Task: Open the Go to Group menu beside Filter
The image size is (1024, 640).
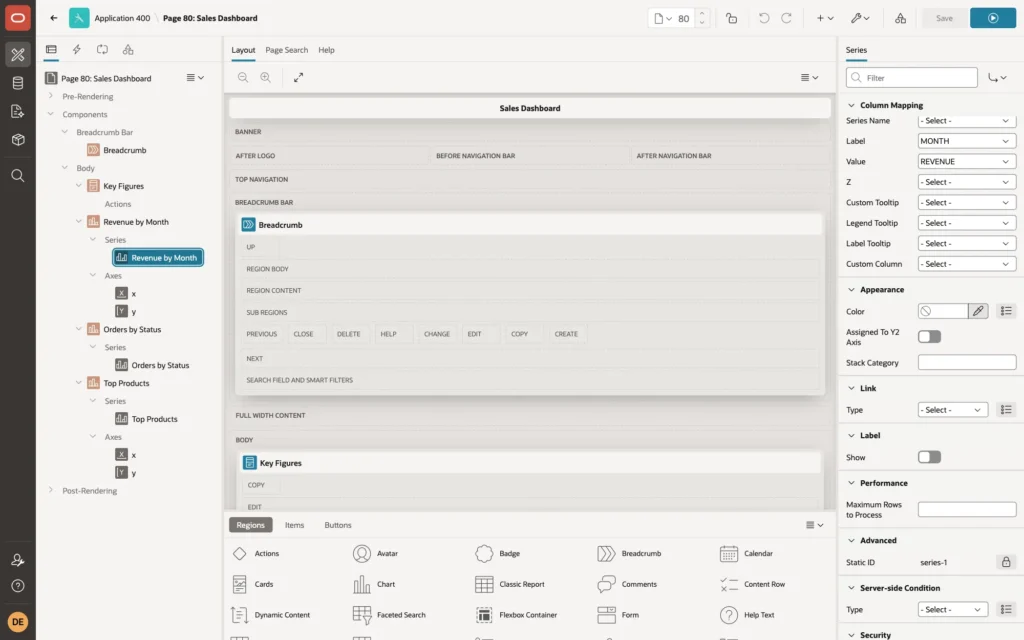Action: point(997,78)
